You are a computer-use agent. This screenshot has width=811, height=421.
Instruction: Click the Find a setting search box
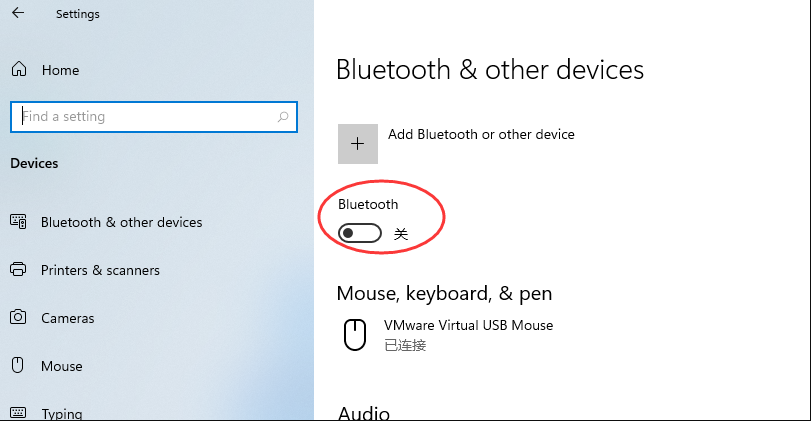coord(145,117)
